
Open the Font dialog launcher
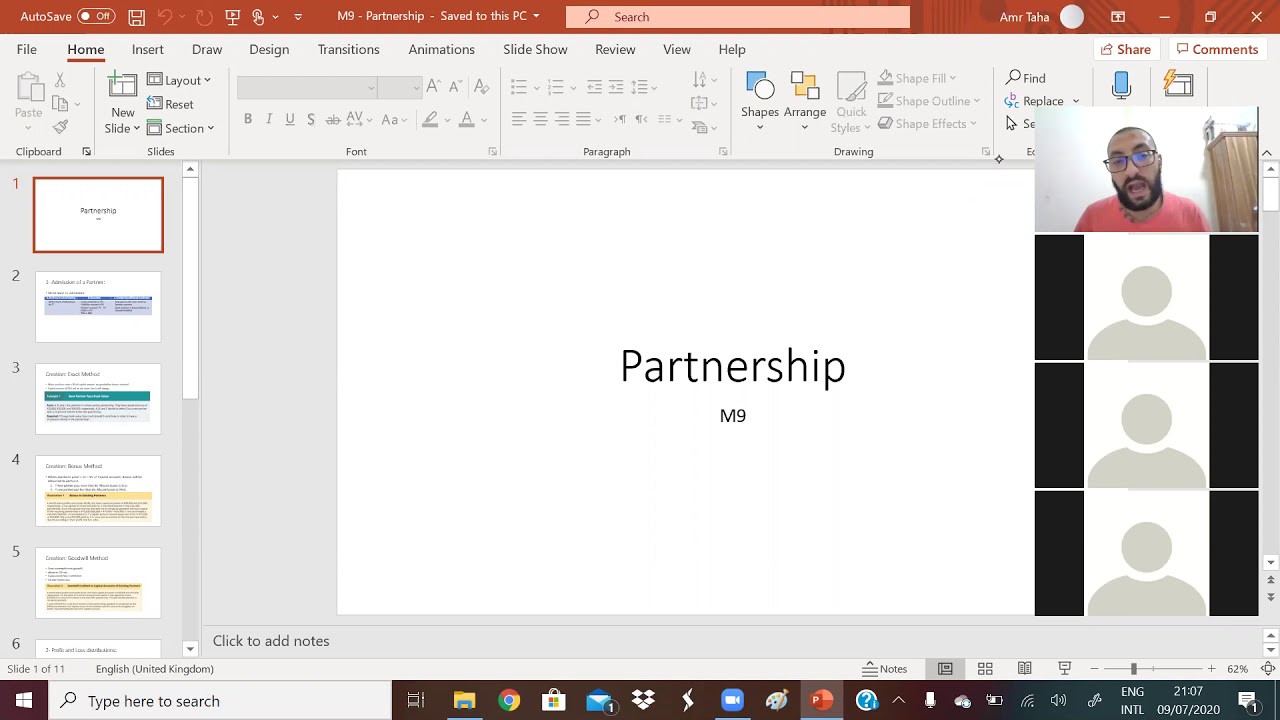(x=492, y=152)
